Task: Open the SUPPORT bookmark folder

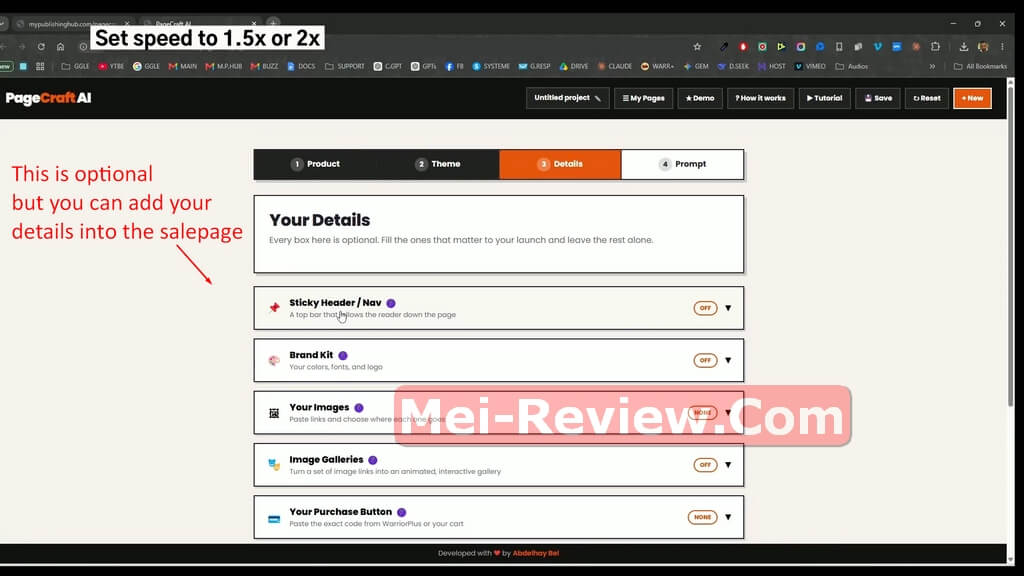Action: click(x=345, y=66)
